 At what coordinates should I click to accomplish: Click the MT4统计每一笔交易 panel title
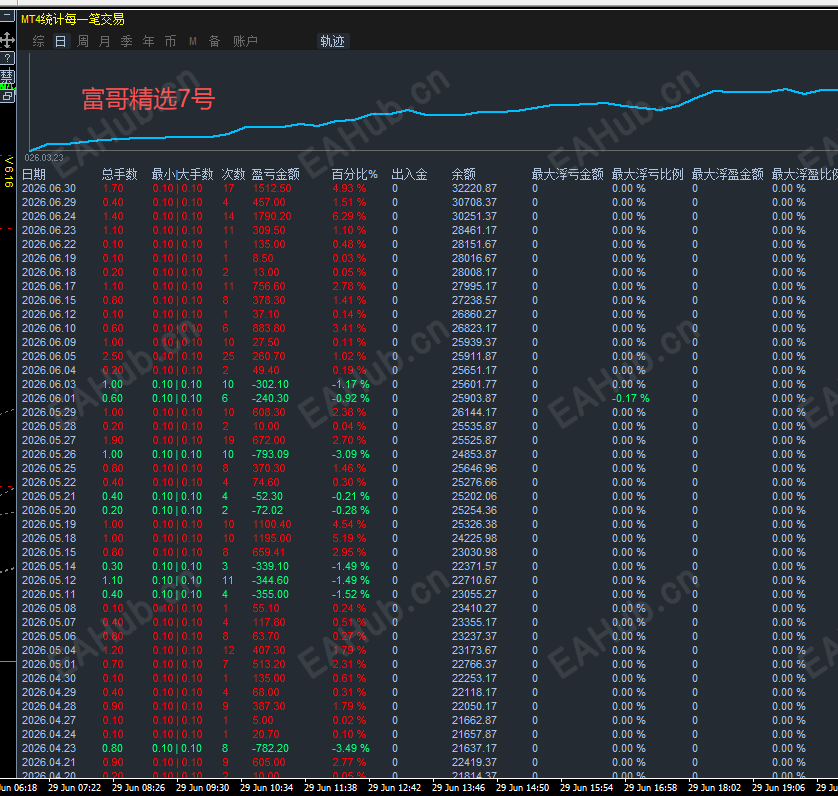(x=73, y=19)
